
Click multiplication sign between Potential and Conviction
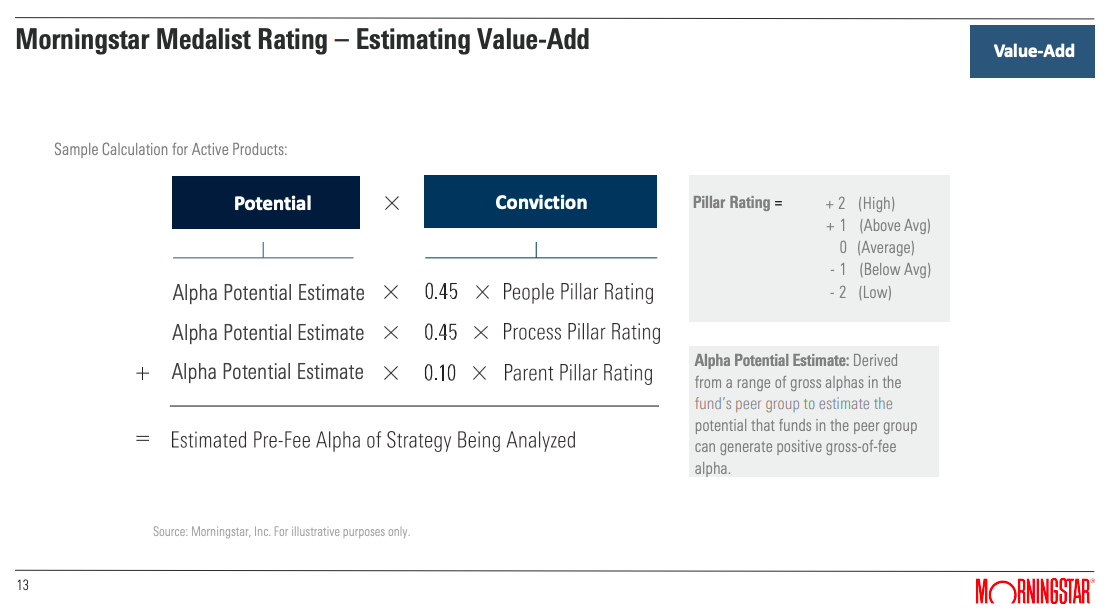point(392,204)
